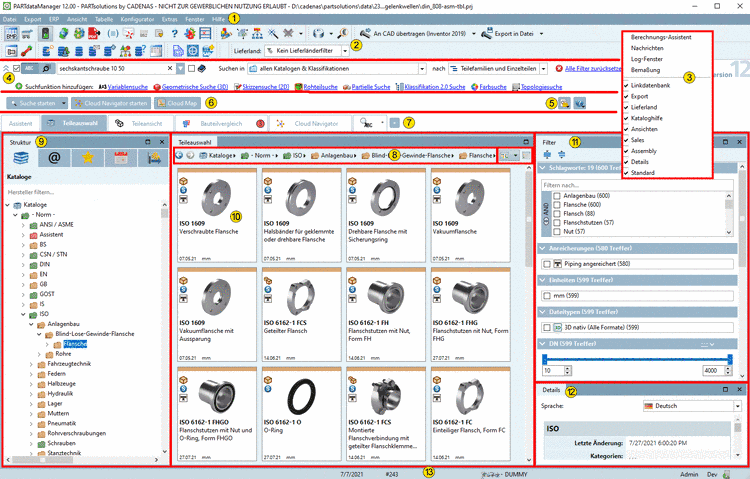Open the Sprache Deutsch dropdown

(737, 406)
